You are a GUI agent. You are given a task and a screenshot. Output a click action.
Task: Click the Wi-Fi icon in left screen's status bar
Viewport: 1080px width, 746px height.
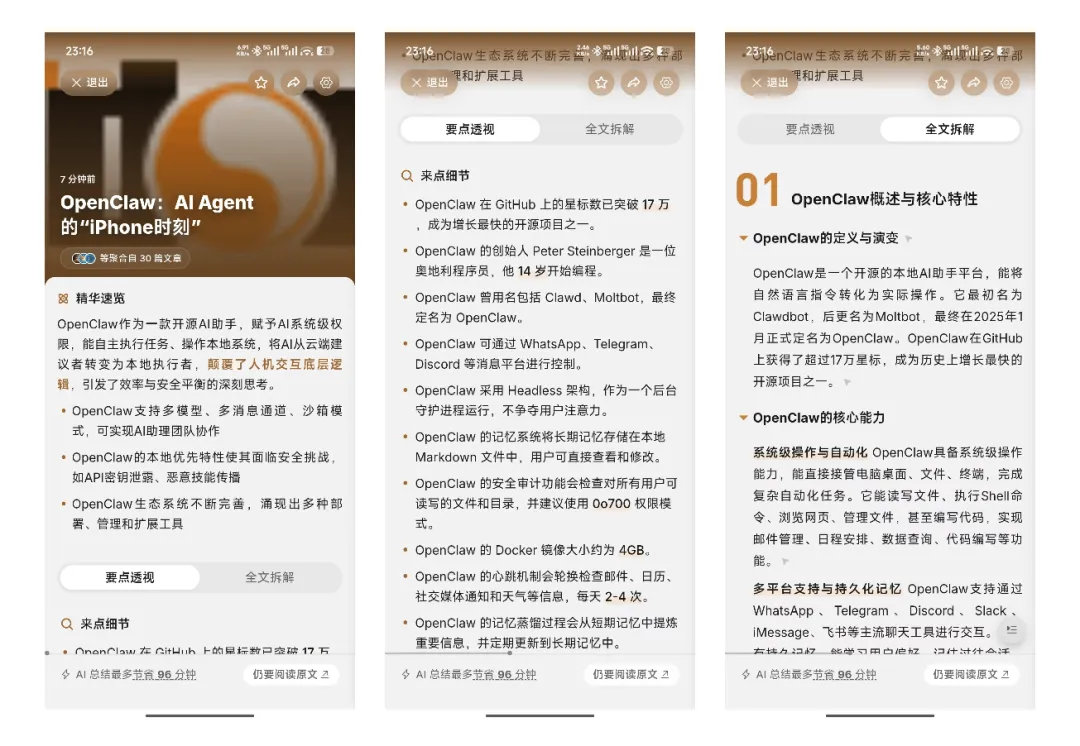307,51
